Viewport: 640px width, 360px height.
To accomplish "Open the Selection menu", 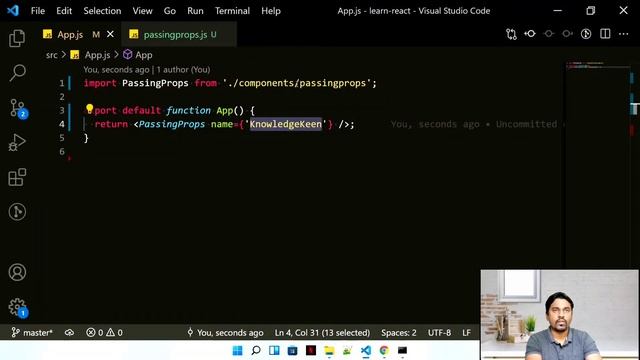I will coord(102,11).
